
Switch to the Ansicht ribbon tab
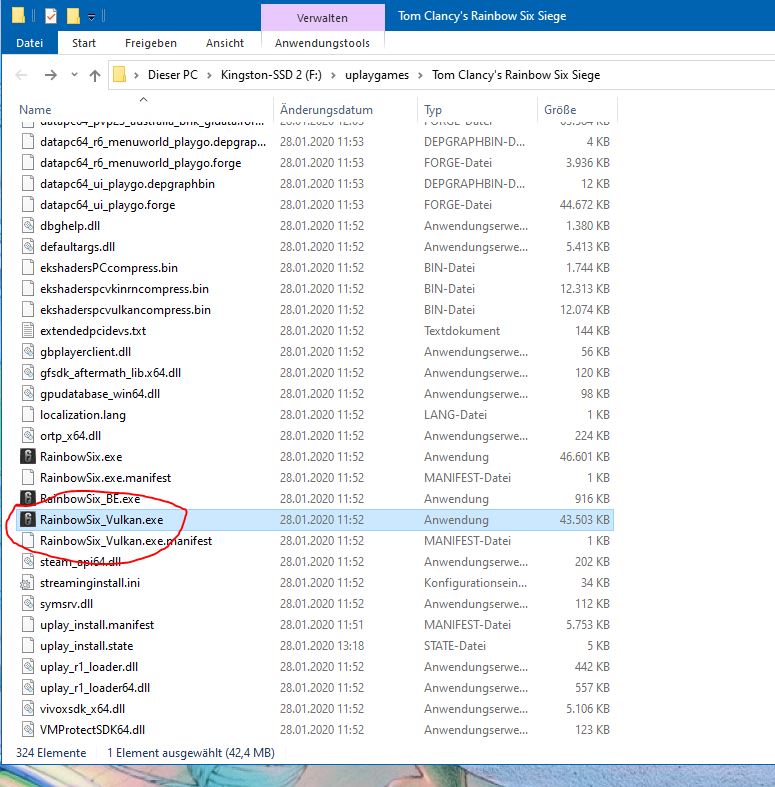[224, 43]
